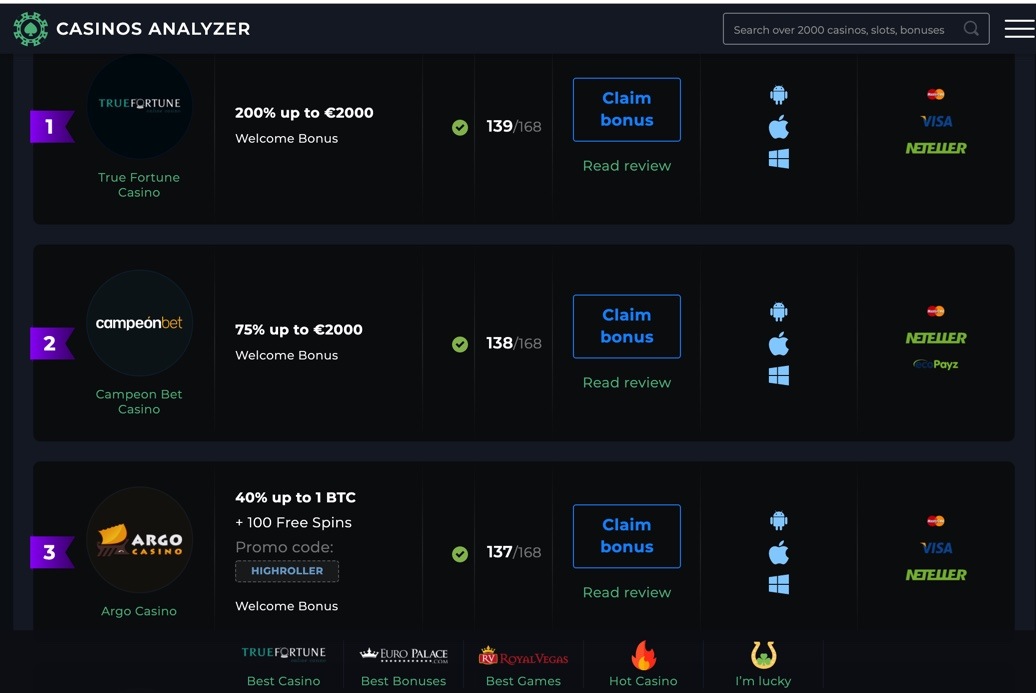Click Visa logo in Argo Casino row
1036x693 pixels.
pos(936,548)
